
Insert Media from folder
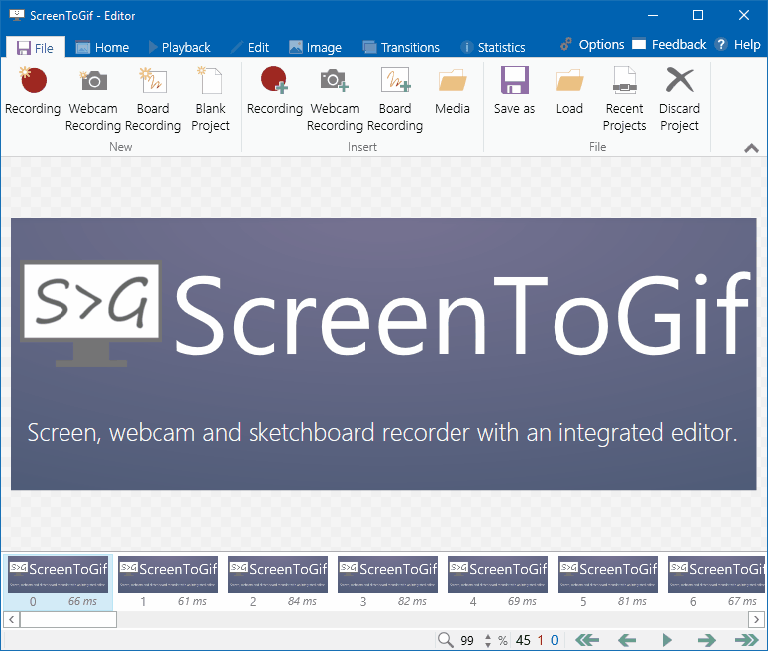pos(452,92)
